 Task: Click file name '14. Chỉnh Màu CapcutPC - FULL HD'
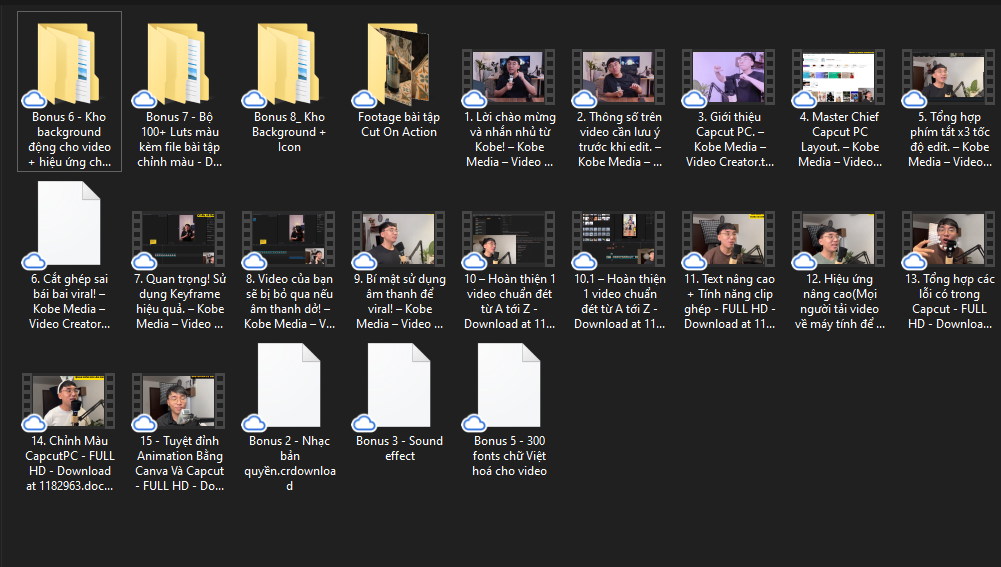coord(70,463)
